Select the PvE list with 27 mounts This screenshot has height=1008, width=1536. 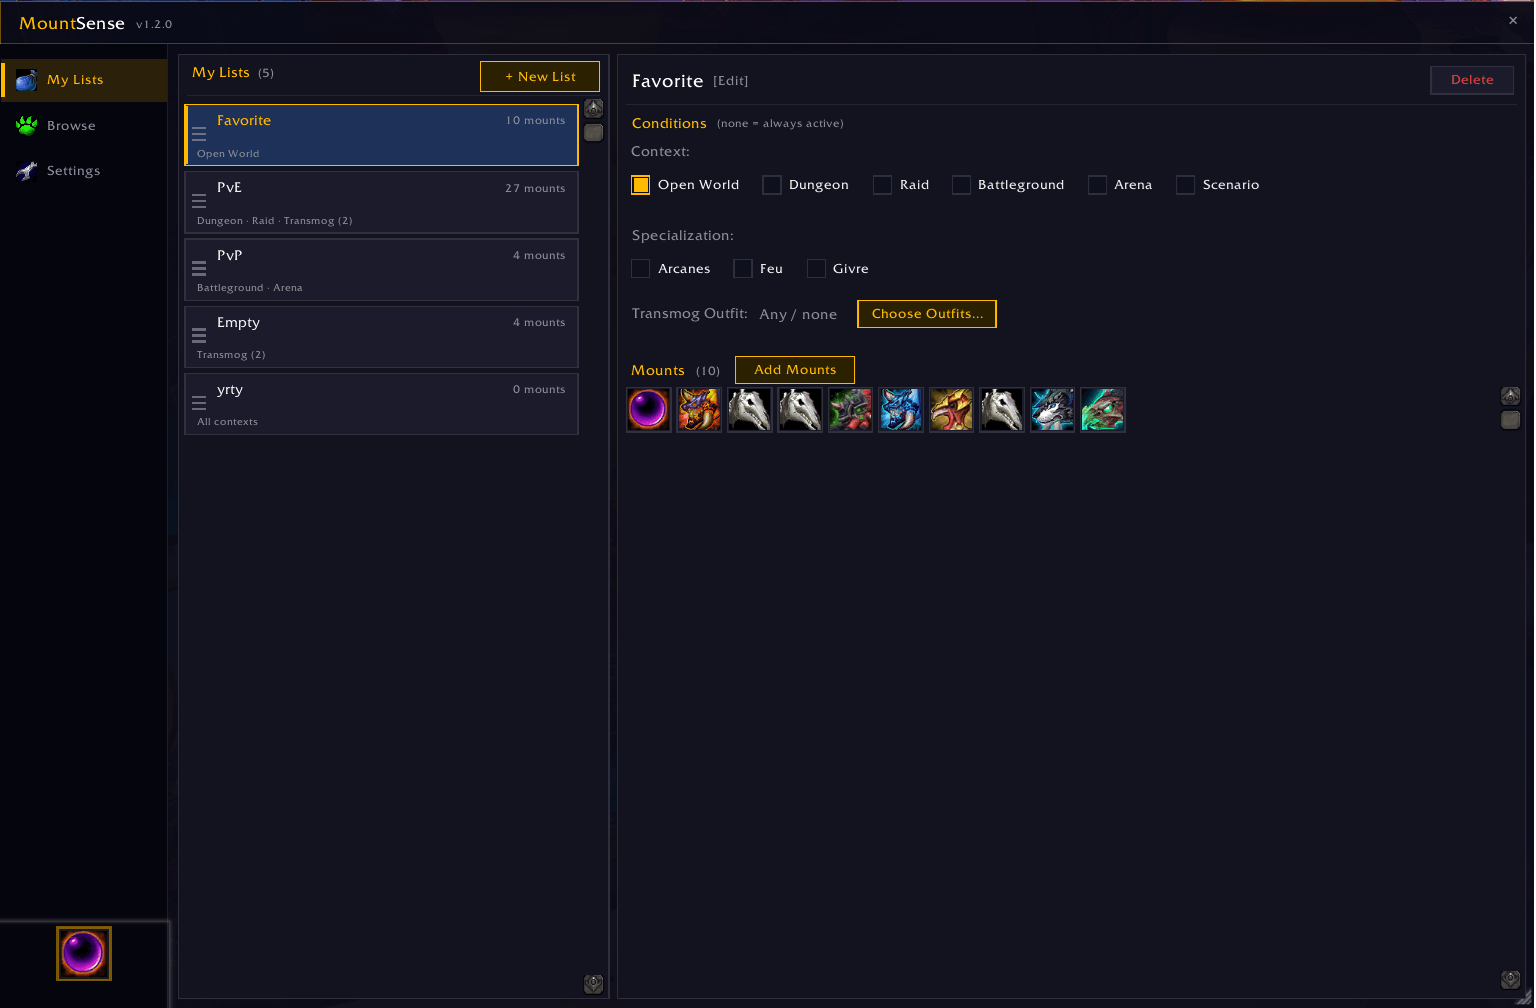(x=381, y=203)
